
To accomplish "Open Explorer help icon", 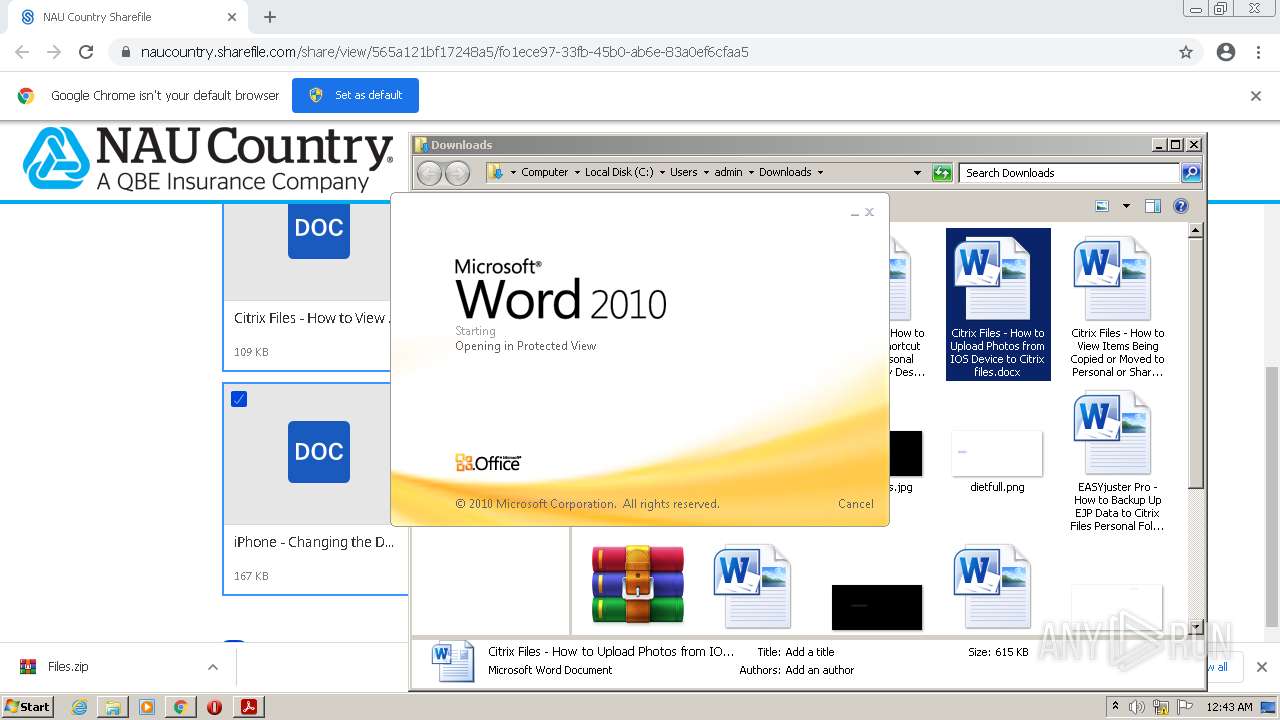I will coord(1181,206).
